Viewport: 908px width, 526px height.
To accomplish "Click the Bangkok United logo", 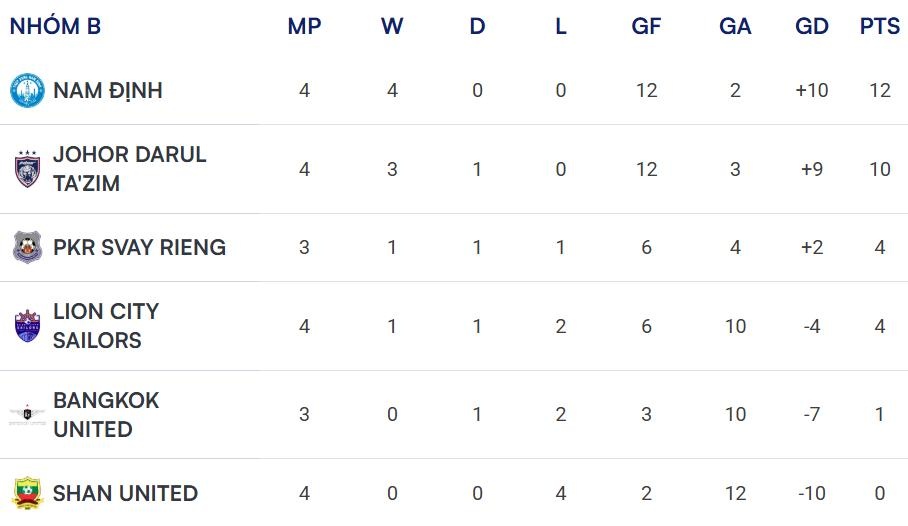I will (27, 414).
